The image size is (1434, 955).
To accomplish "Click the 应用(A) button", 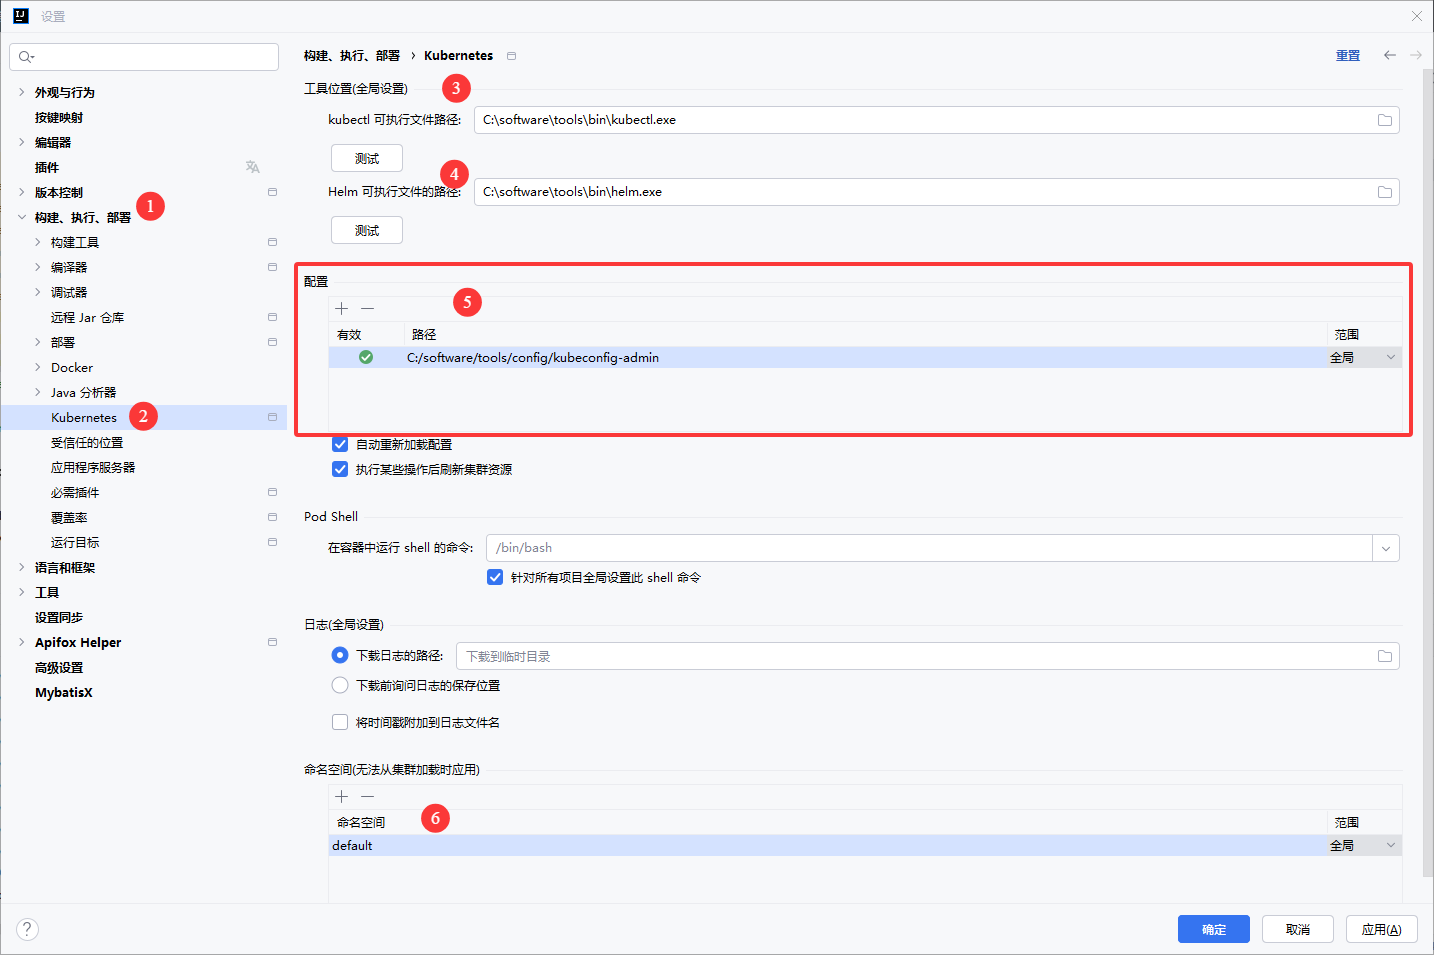I will coord(1381,929).
